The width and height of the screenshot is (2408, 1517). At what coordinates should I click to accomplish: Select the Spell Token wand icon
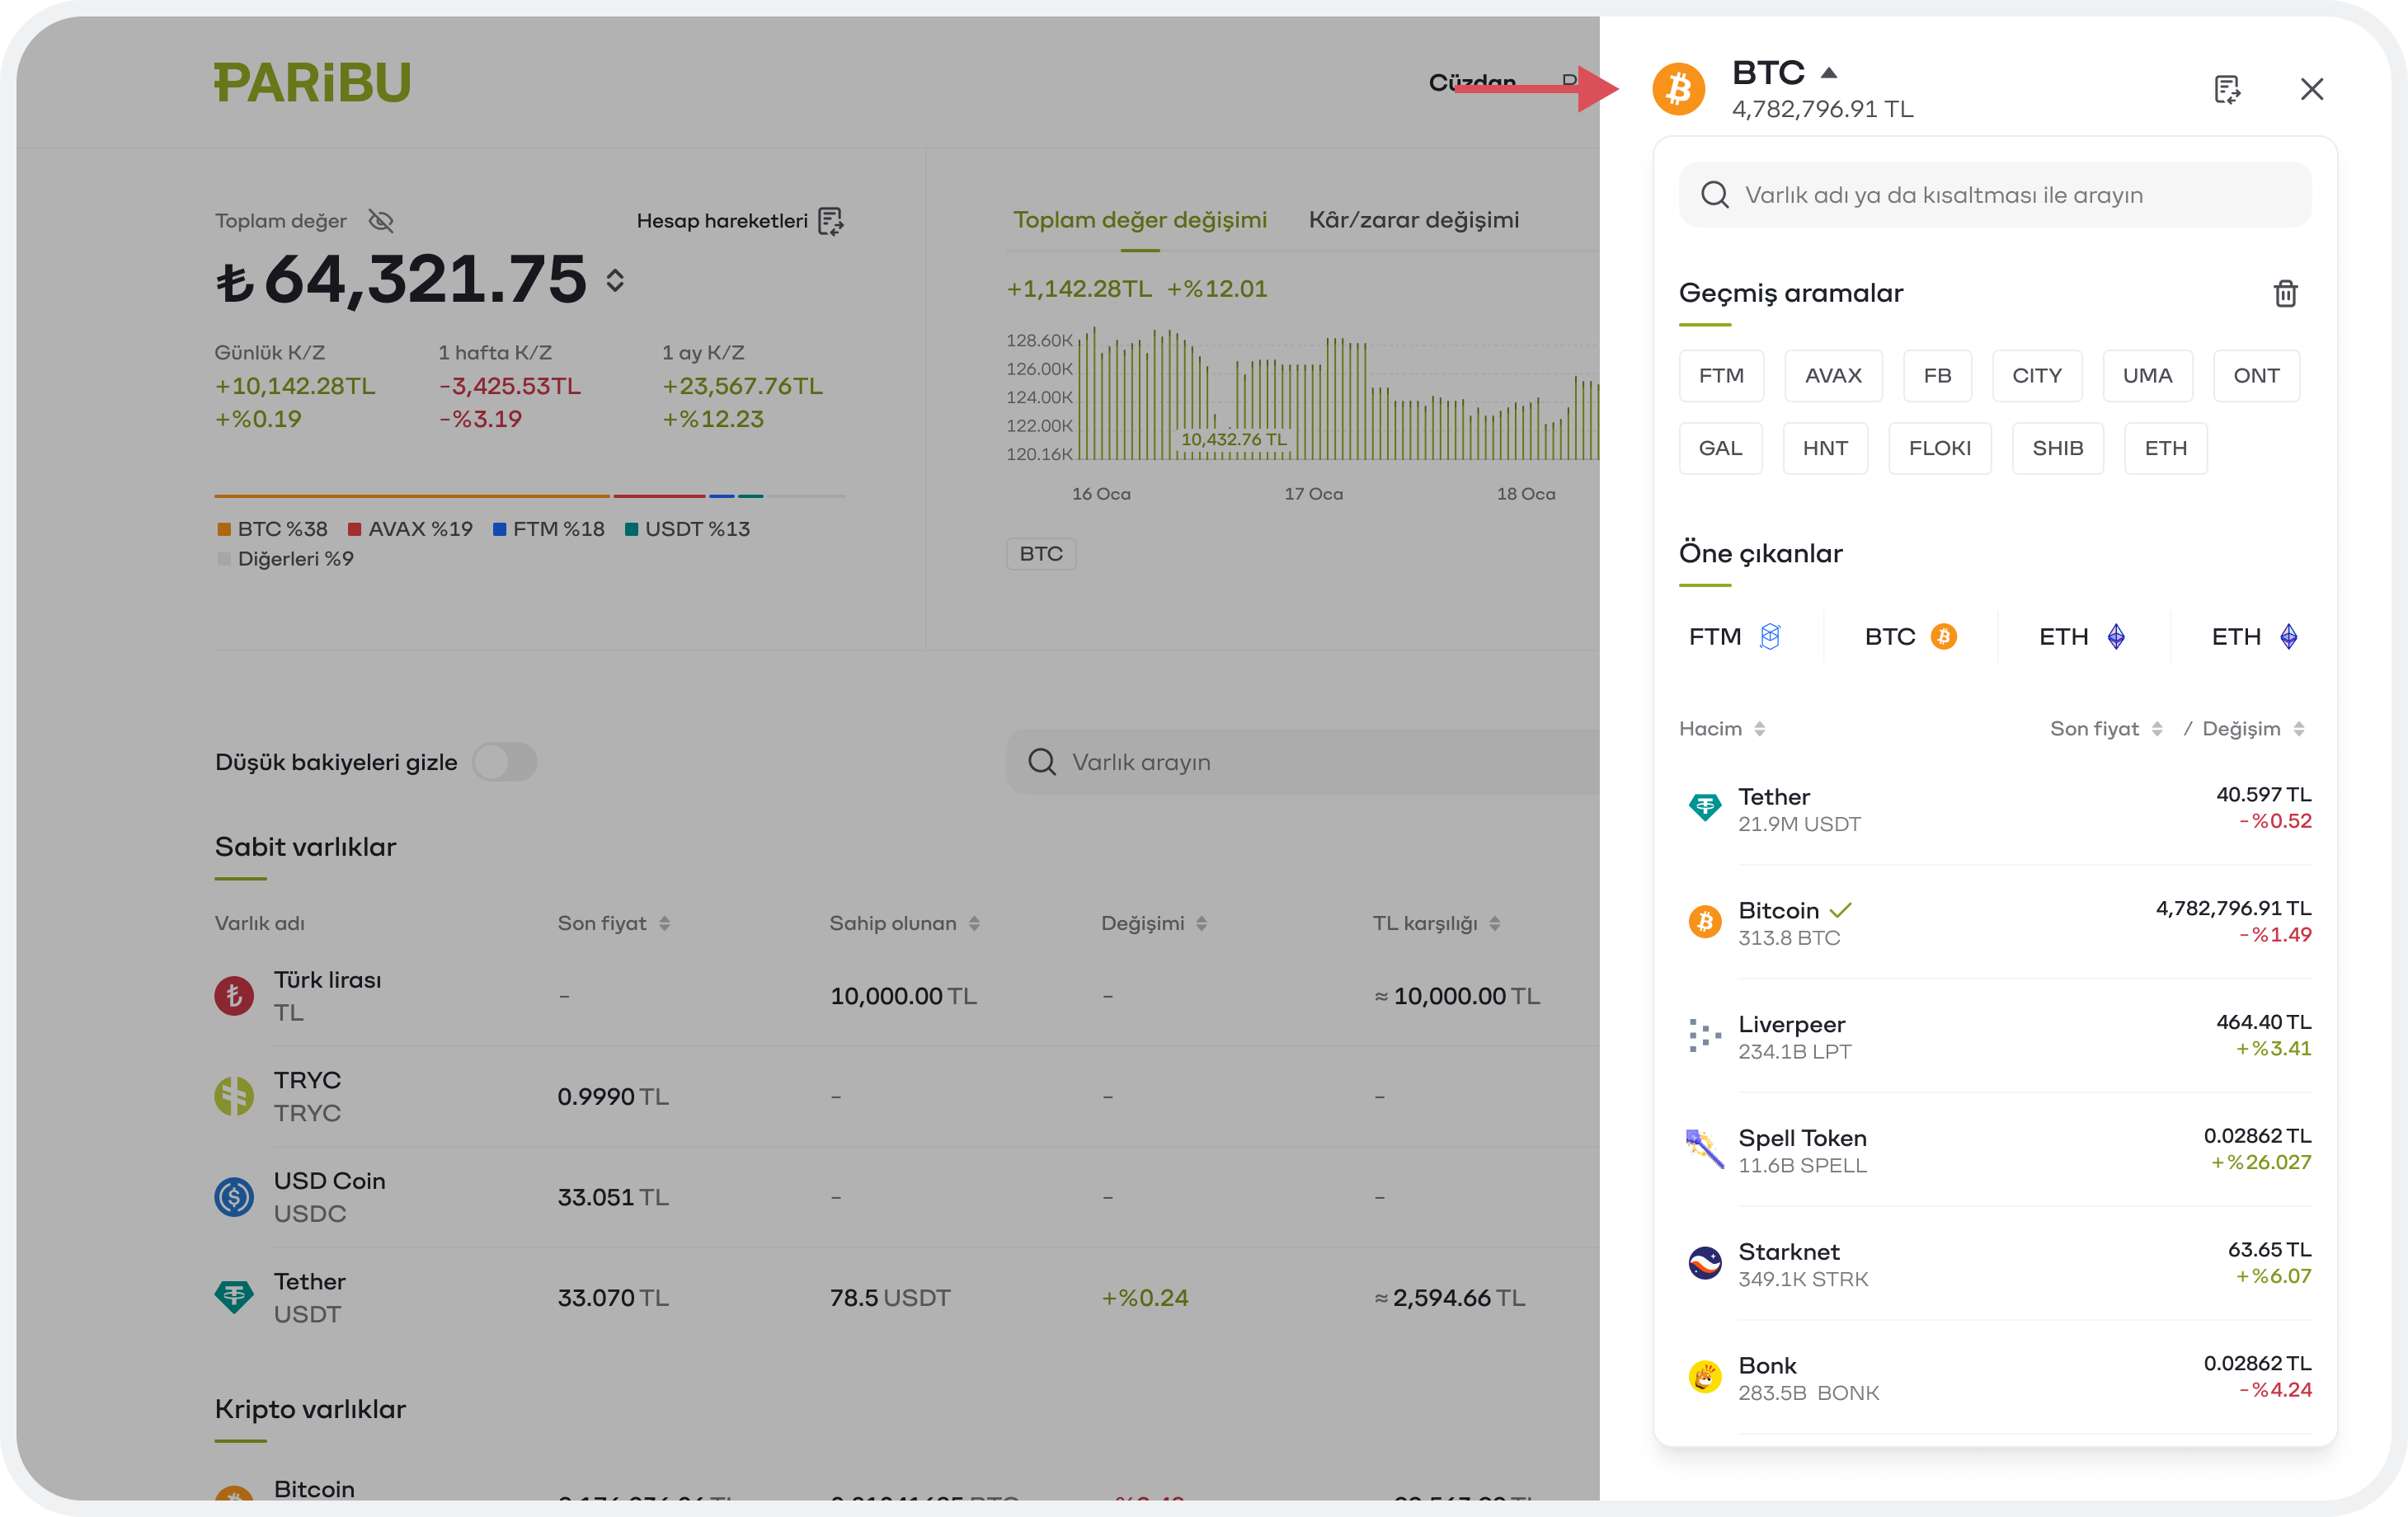[x=1704, y=1149]
